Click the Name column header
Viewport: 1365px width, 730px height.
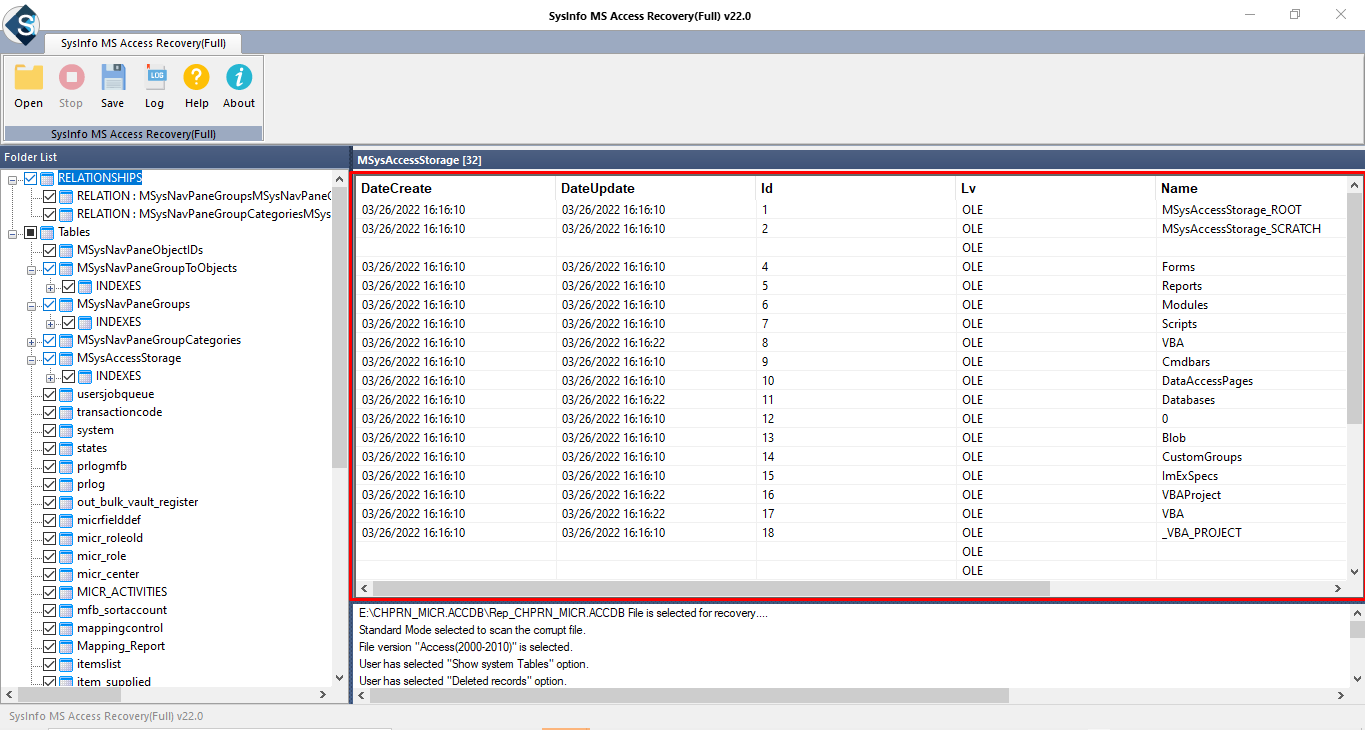click(x=1179, y=188)
